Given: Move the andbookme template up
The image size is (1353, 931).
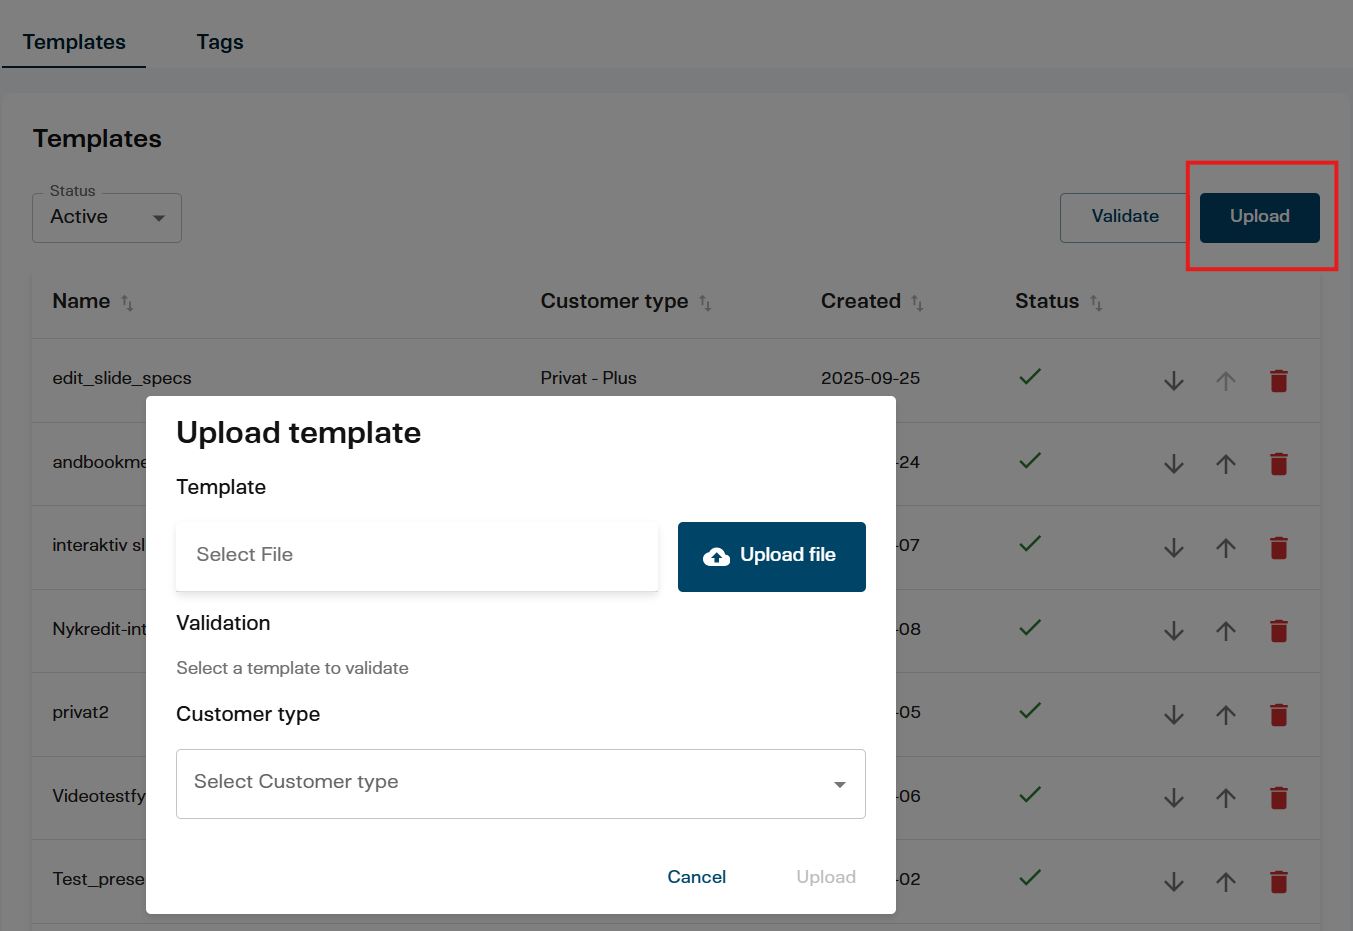Looking at the screenshot, I should [1226, 464].
